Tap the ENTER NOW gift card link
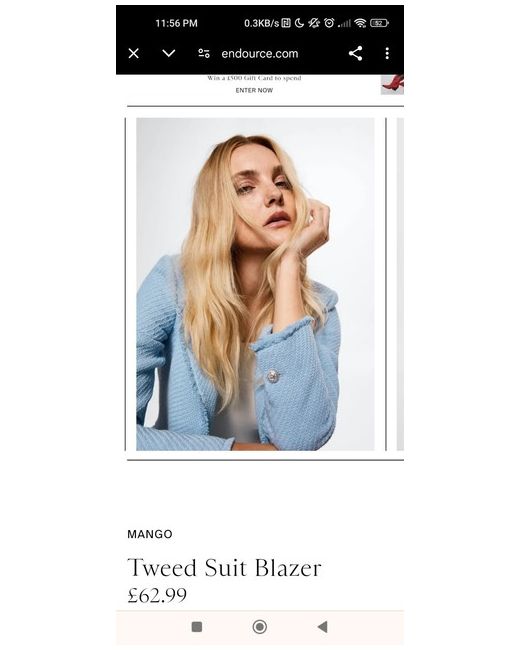520x650 pixels. [x=254, y=90]
